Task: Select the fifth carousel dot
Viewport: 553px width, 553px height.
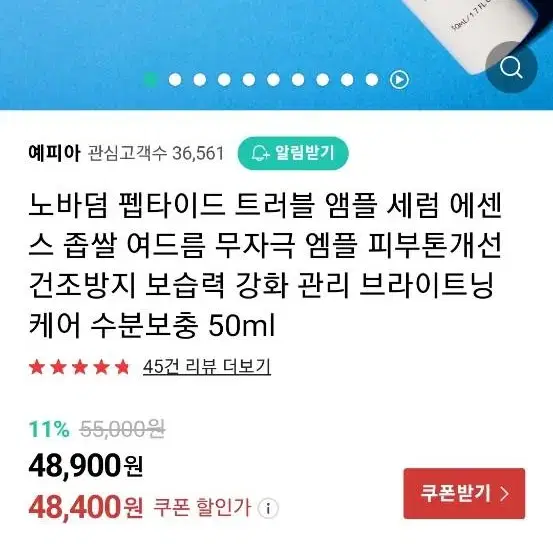Action: [x=249, y=80]
